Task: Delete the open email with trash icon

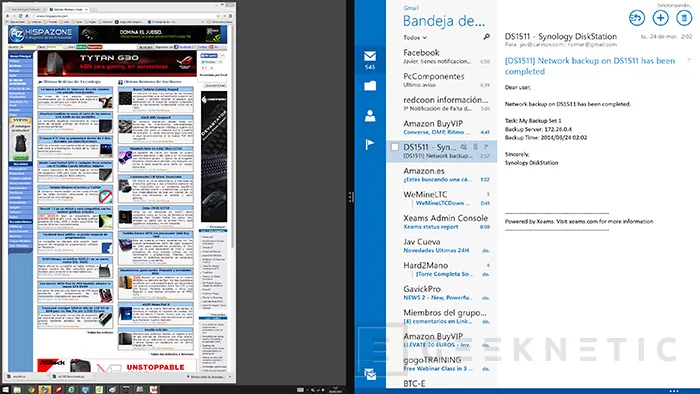Action: click(684, 18)
